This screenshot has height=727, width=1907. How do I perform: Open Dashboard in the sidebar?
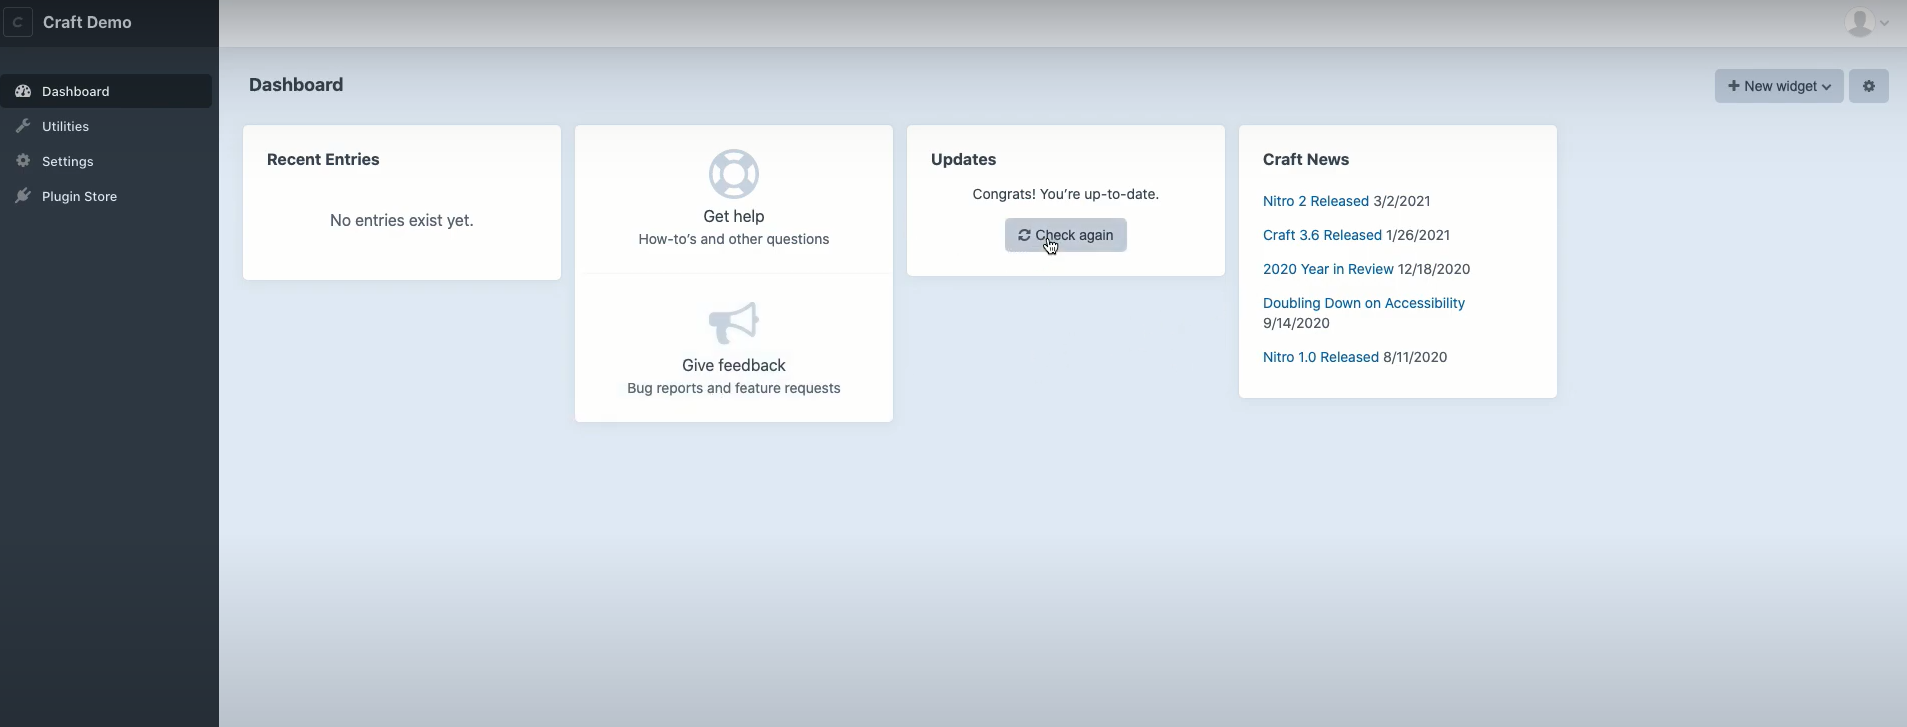click(x=106, y=91)
